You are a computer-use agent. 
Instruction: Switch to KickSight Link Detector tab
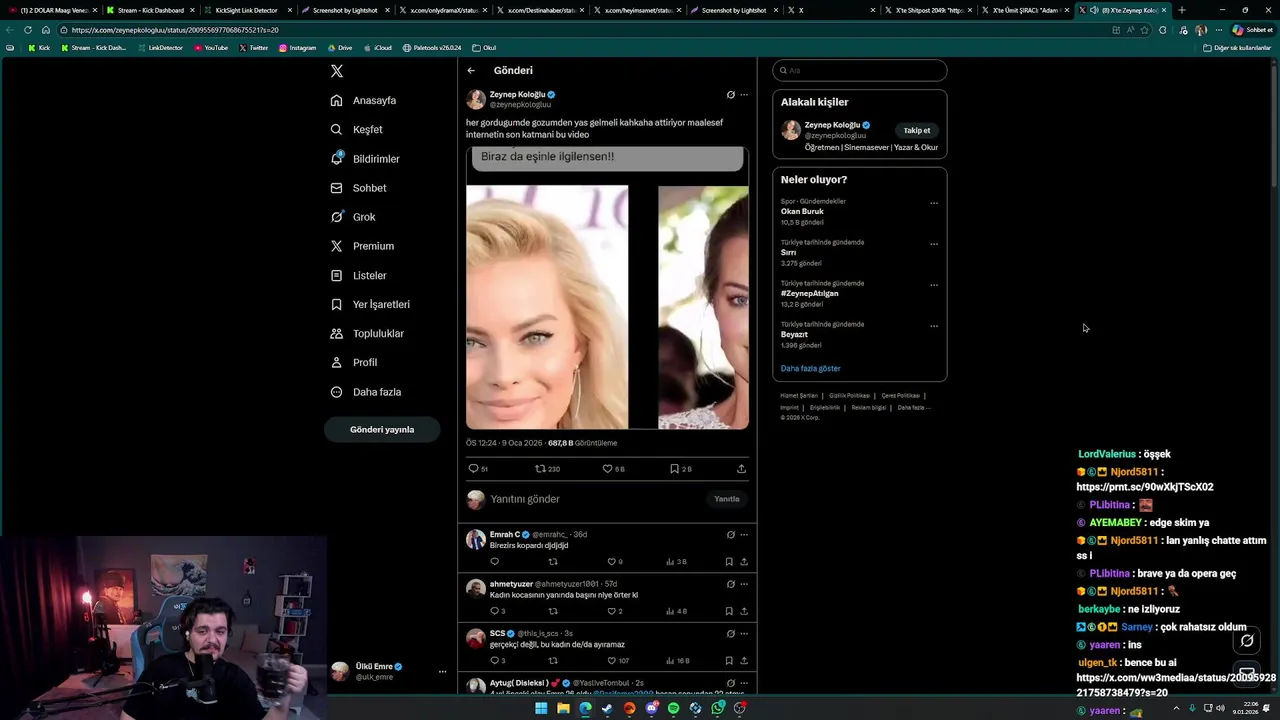click(x=246, y=10)
